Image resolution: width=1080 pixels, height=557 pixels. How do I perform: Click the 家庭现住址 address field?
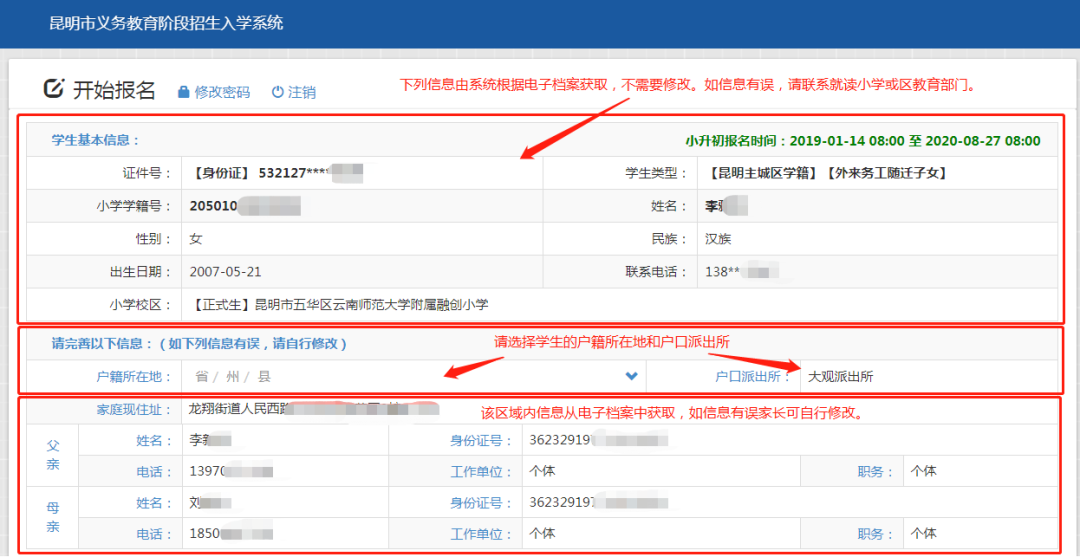[620, 409]
